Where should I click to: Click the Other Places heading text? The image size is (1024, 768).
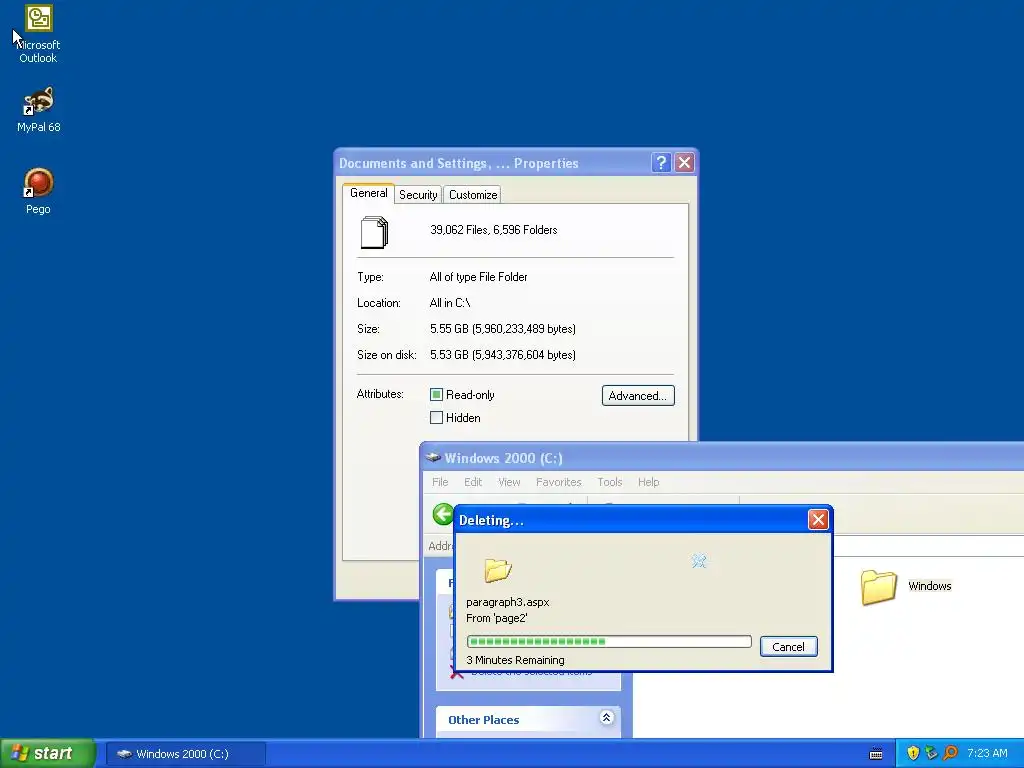[x=483, y=720]
